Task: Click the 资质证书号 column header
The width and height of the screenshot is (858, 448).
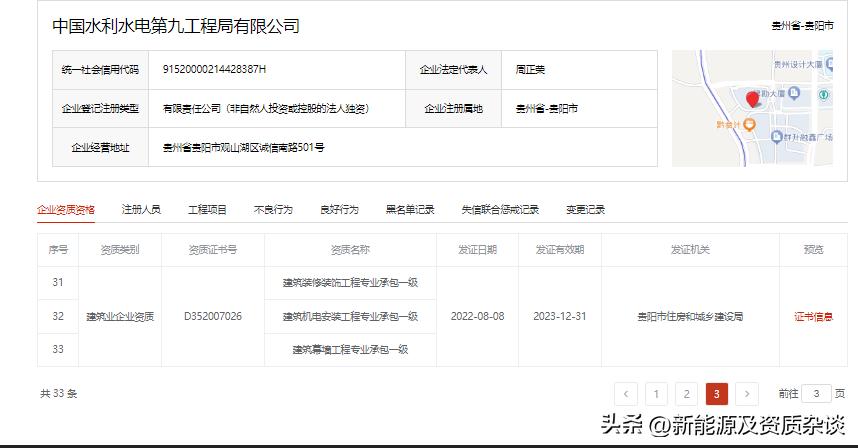Action: 213,250
